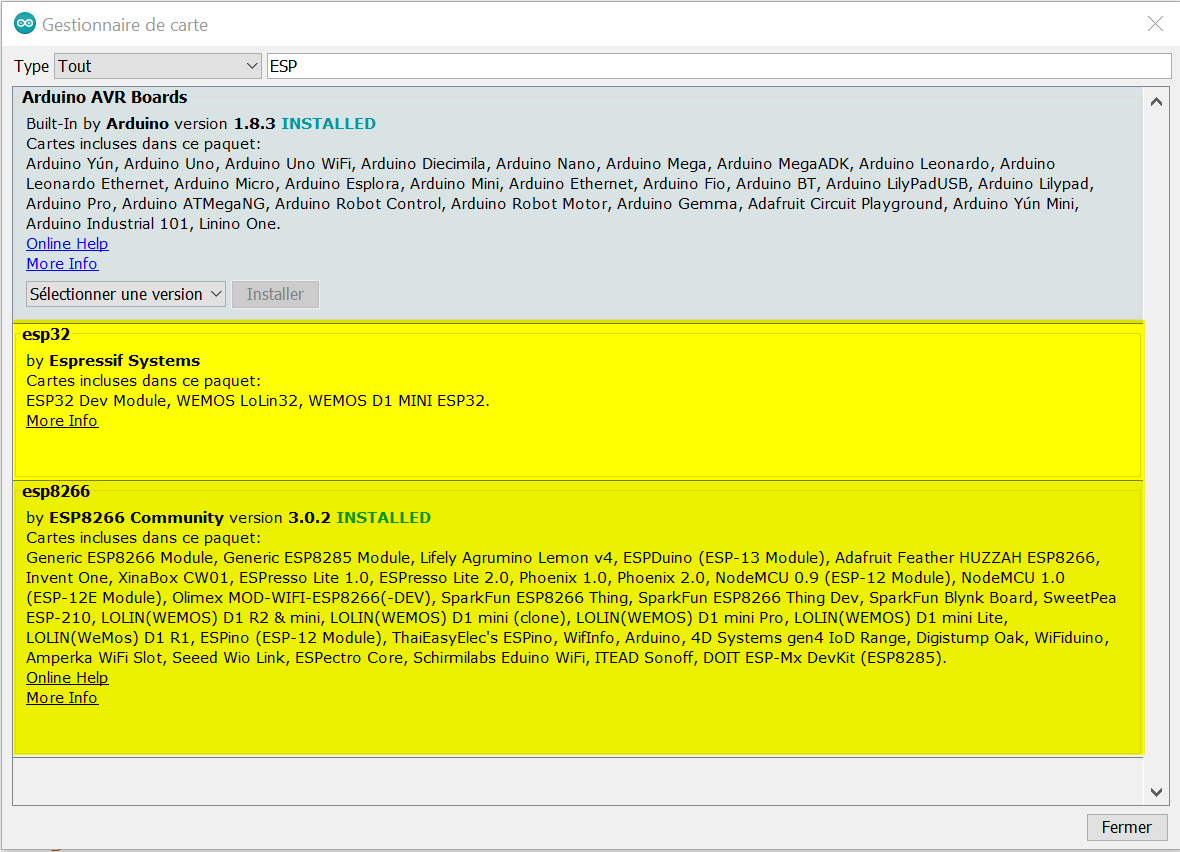Close the Gestionnaire de carte window

1155,24
